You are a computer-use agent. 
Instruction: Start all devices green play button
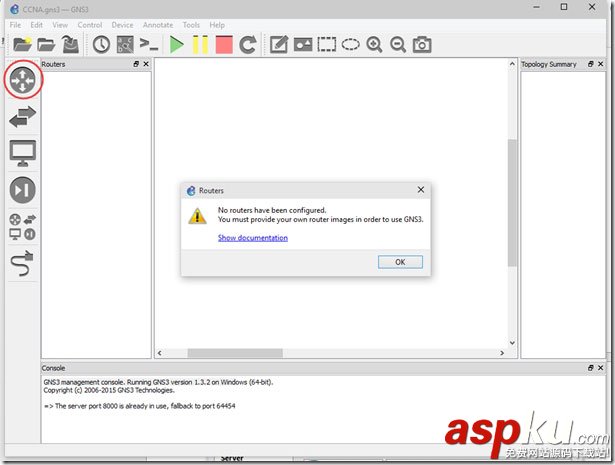[x=176, y=44]
